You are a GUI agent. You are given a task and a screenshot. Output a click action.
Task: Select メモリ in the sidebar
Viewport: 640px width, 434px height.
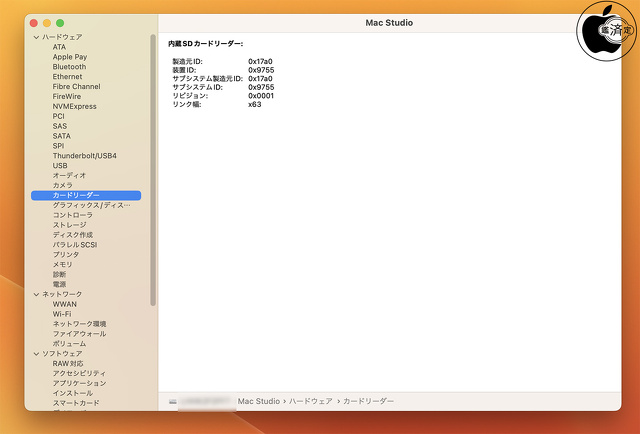[x=62, y=265]
